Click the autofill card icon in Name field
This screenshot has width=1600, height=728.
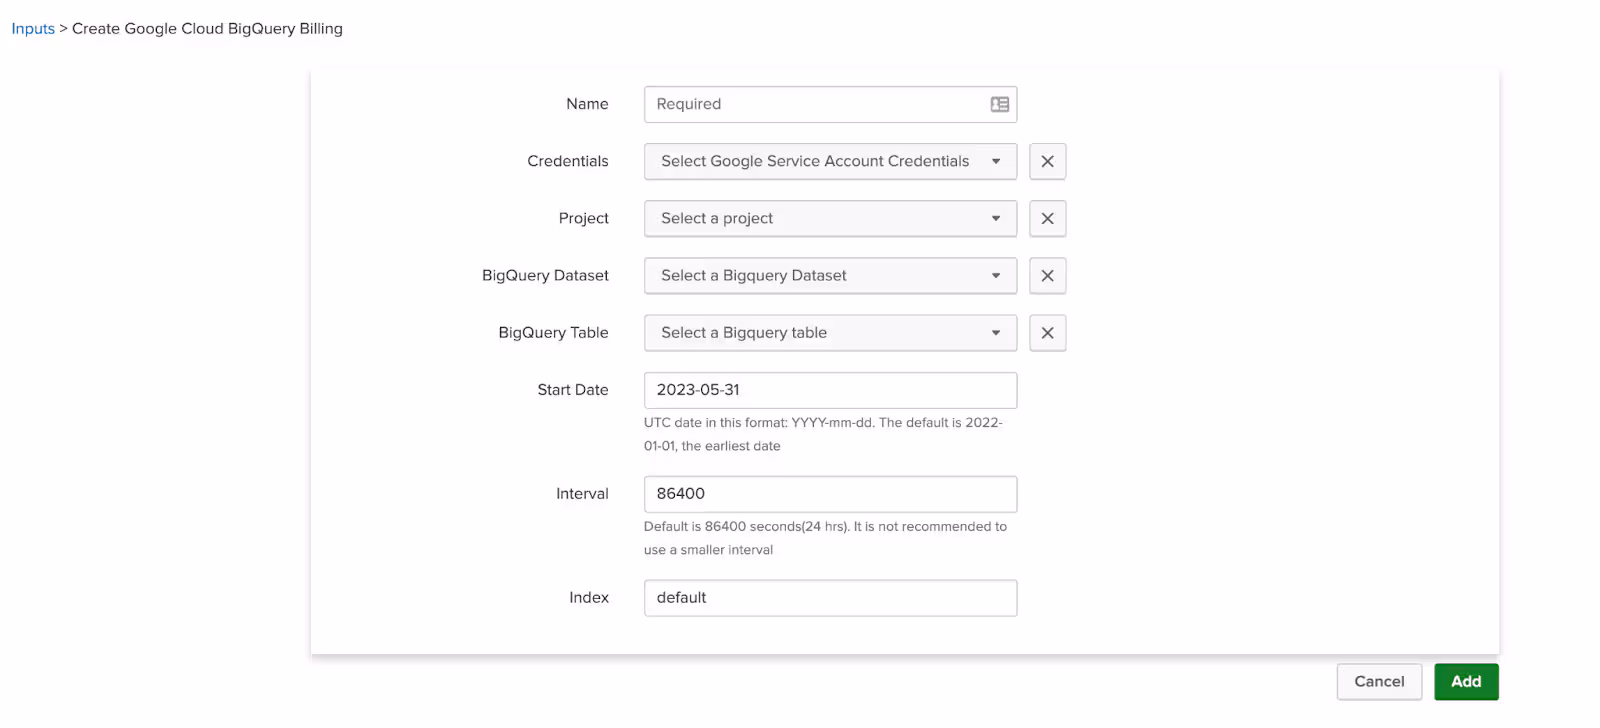(x=999, y=105)
